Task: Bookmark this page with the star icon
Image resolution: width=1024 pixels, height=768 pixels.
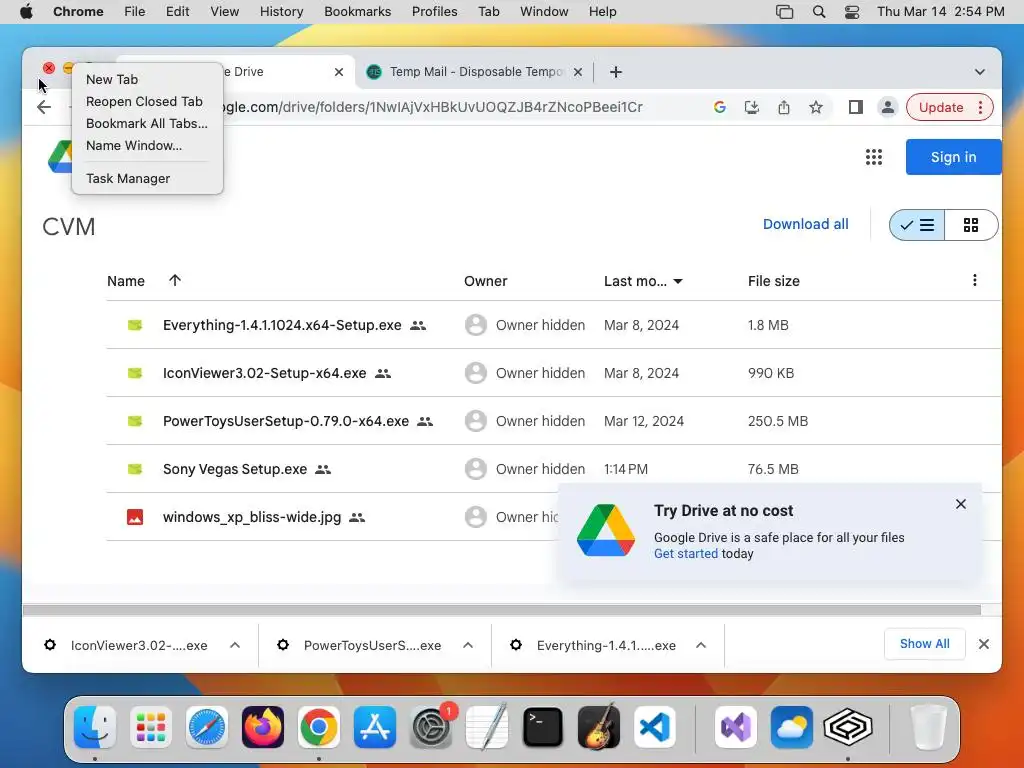Action: (x=816, y=107)
